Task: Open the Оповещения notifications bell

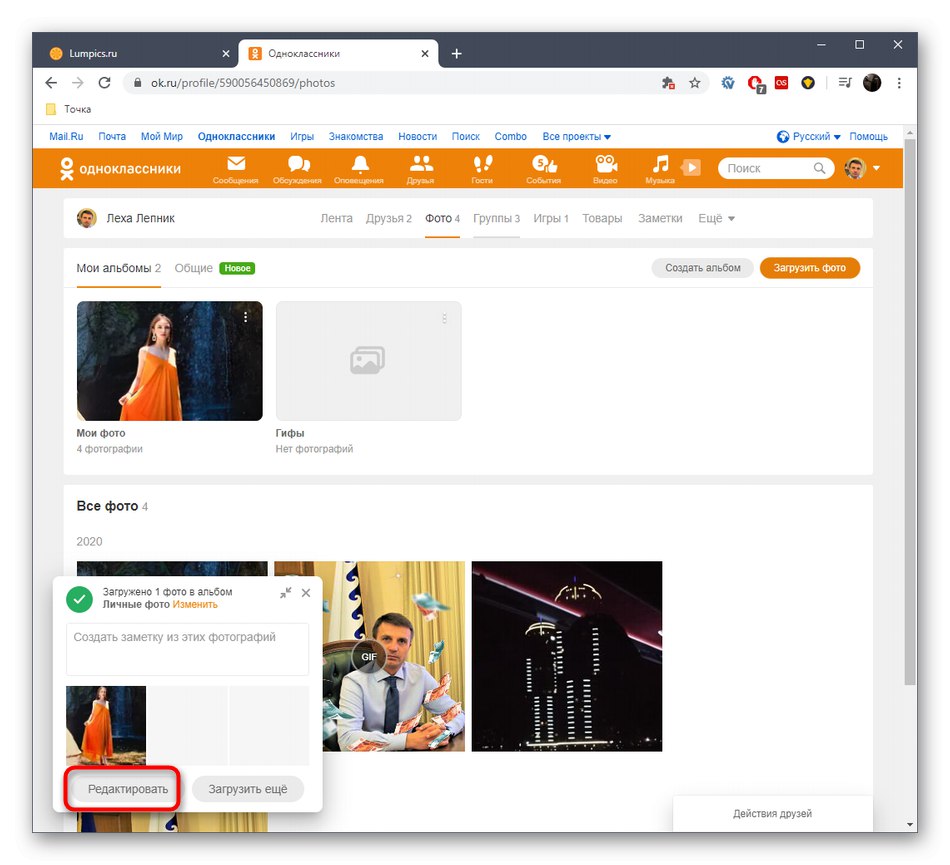Action: click(x=359, y=169)
